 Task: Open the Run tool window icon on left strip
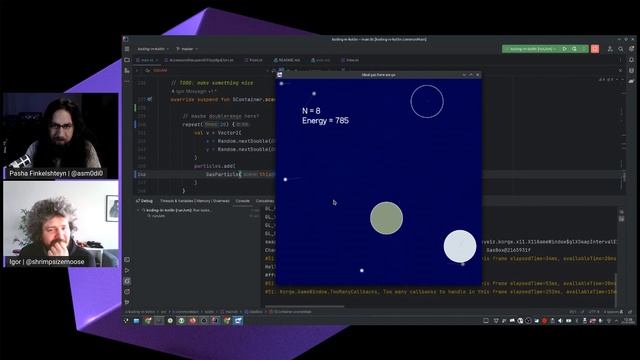pyautogui.click(x=127, y=270)
